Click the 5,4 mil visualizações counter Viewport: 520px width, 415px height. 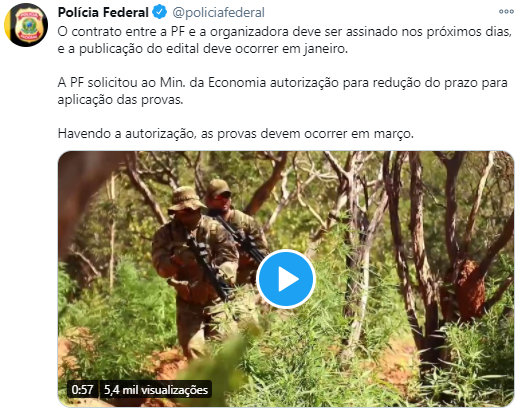coord(156,389)
